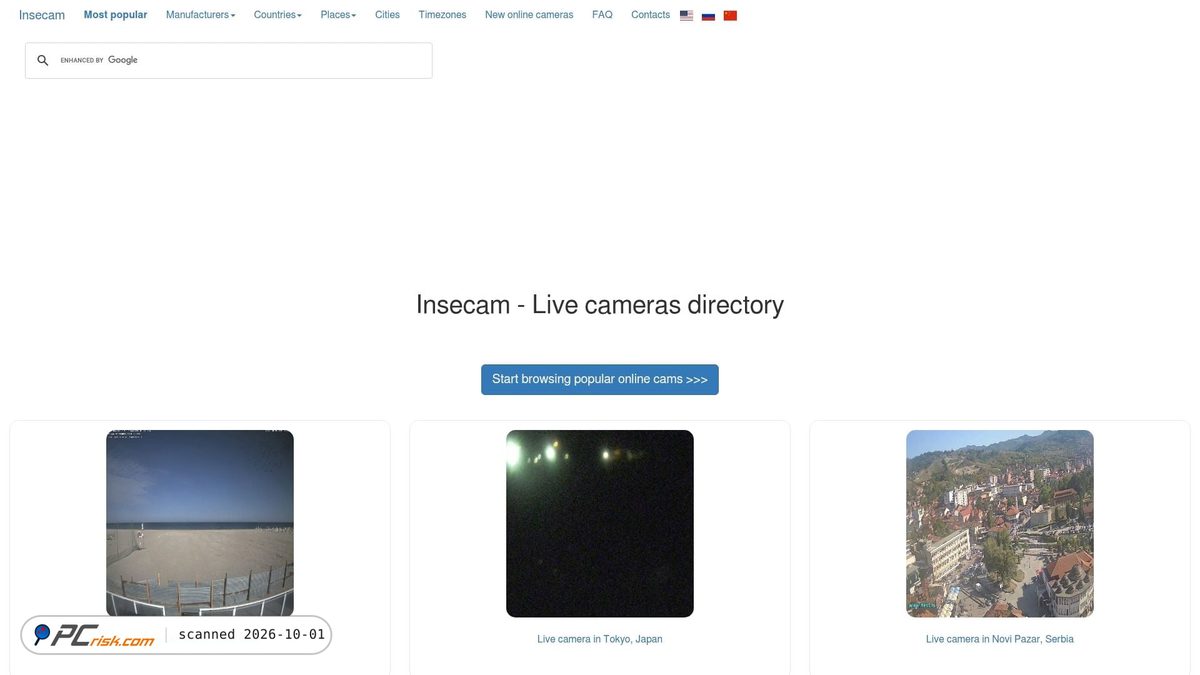Click Start browsing popular online cams button

(x=600, y=380)
